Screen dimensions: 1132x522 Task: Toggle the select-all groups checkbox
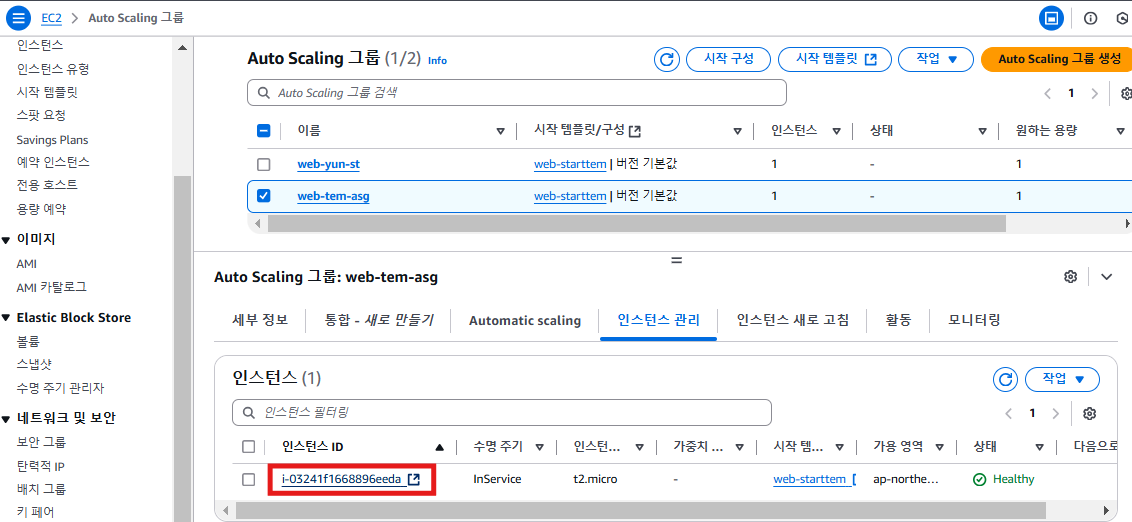pos(264,131)
